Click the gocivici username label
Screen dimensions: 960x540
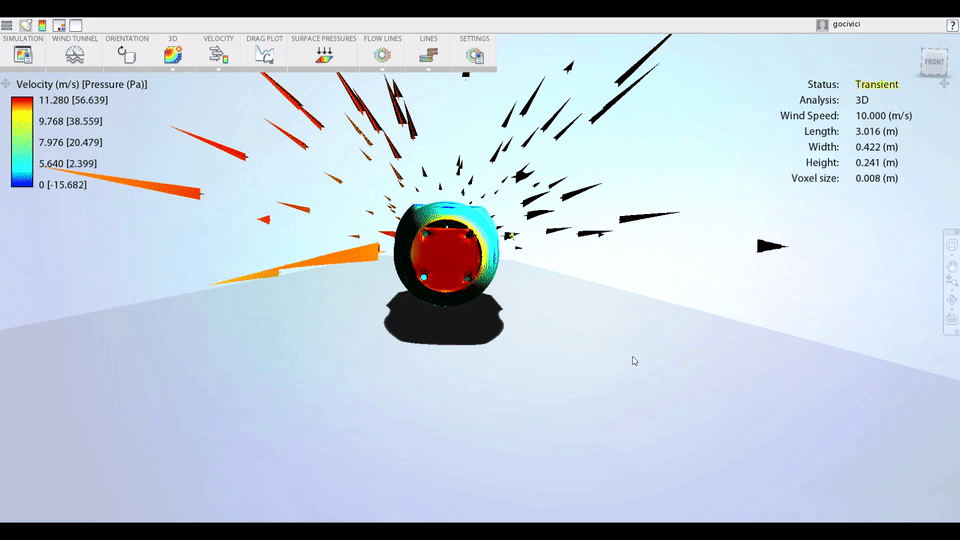pyautogui.click(x=846, y=24)
